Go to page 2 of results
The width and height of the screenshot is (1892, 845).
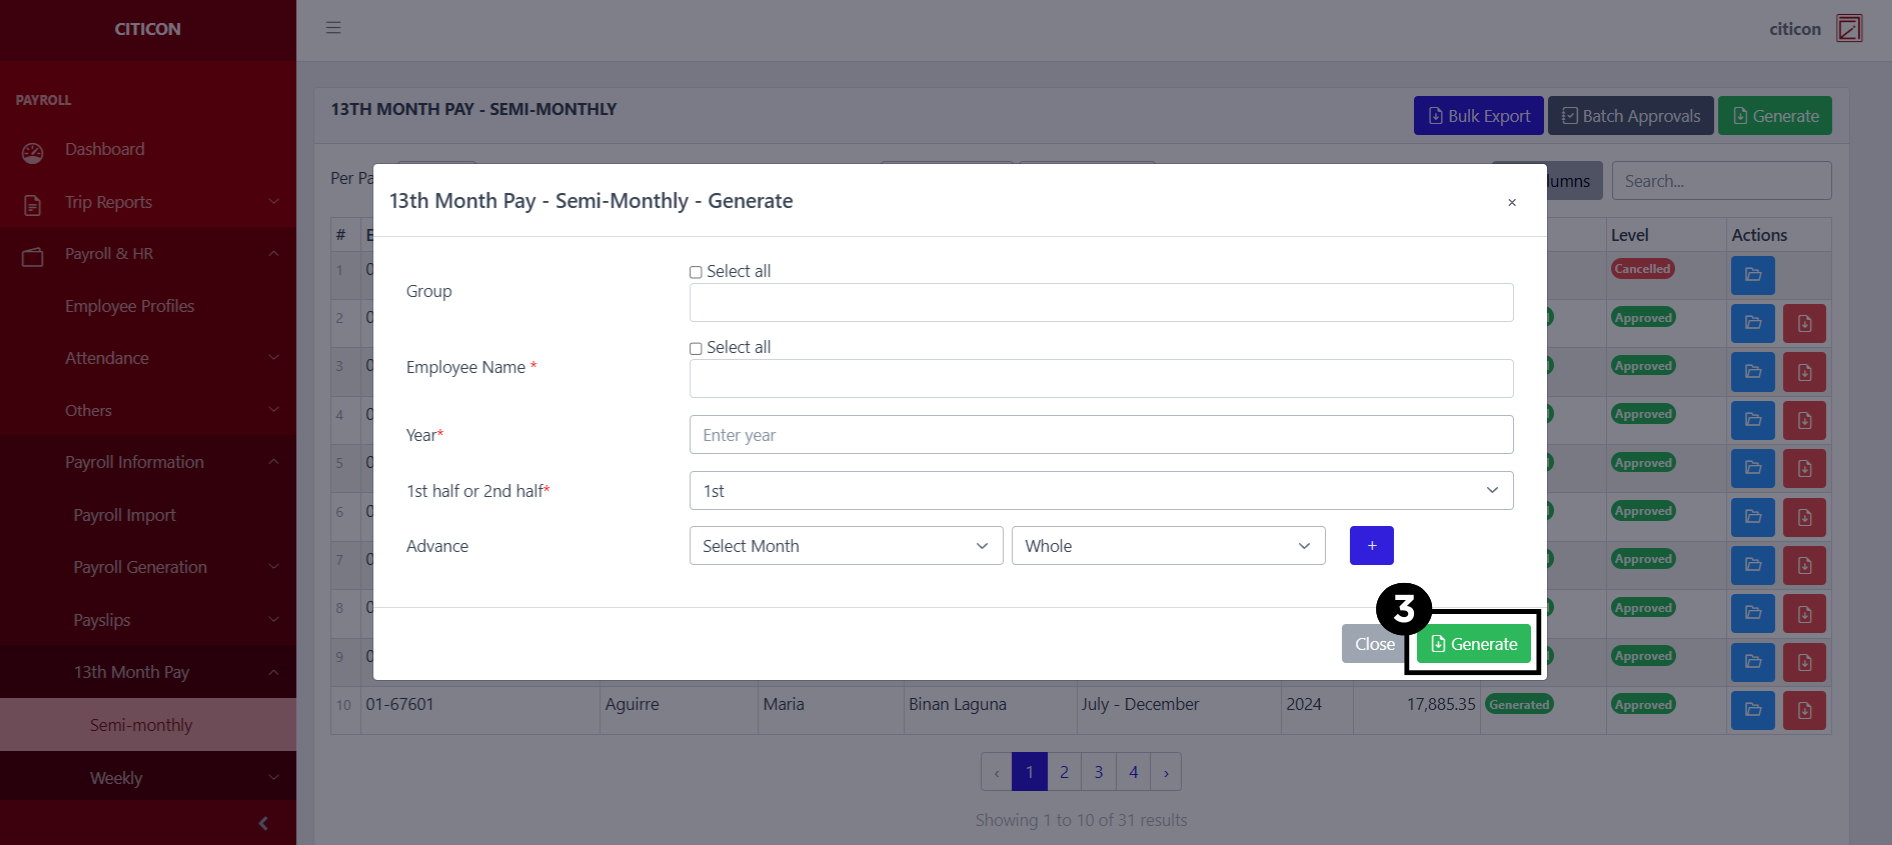(x=1064, y=772)
